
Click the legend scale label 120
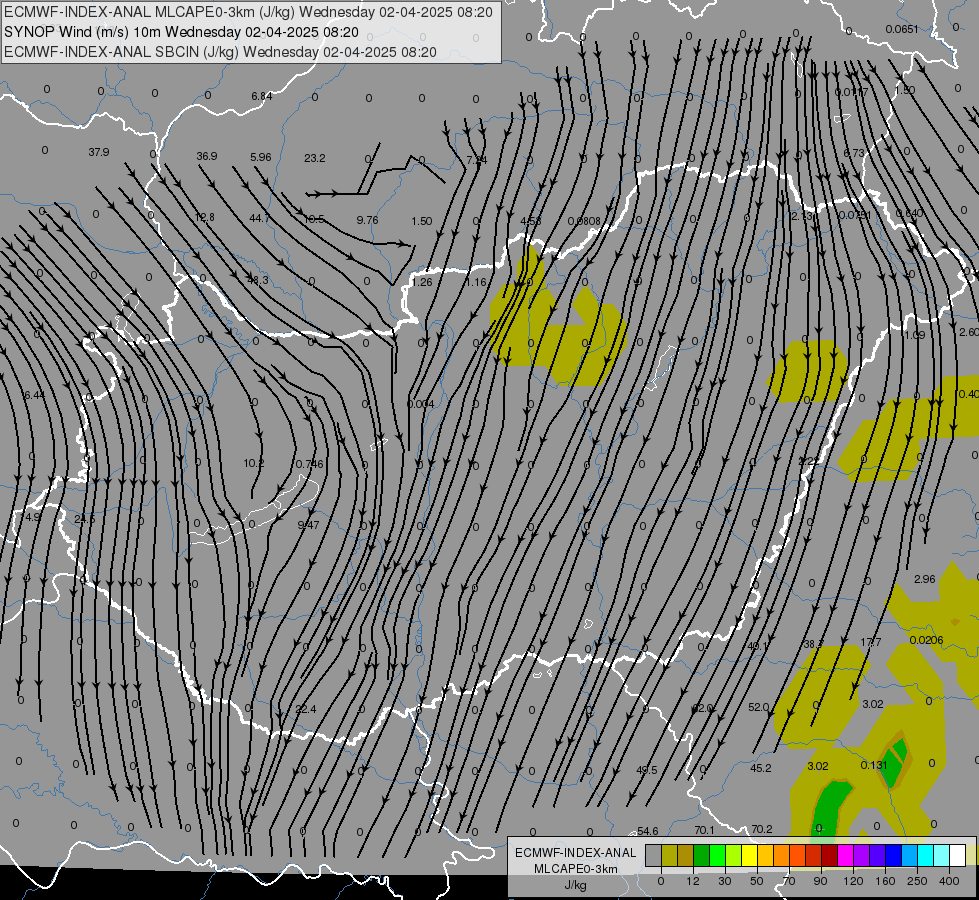point(854,881)
